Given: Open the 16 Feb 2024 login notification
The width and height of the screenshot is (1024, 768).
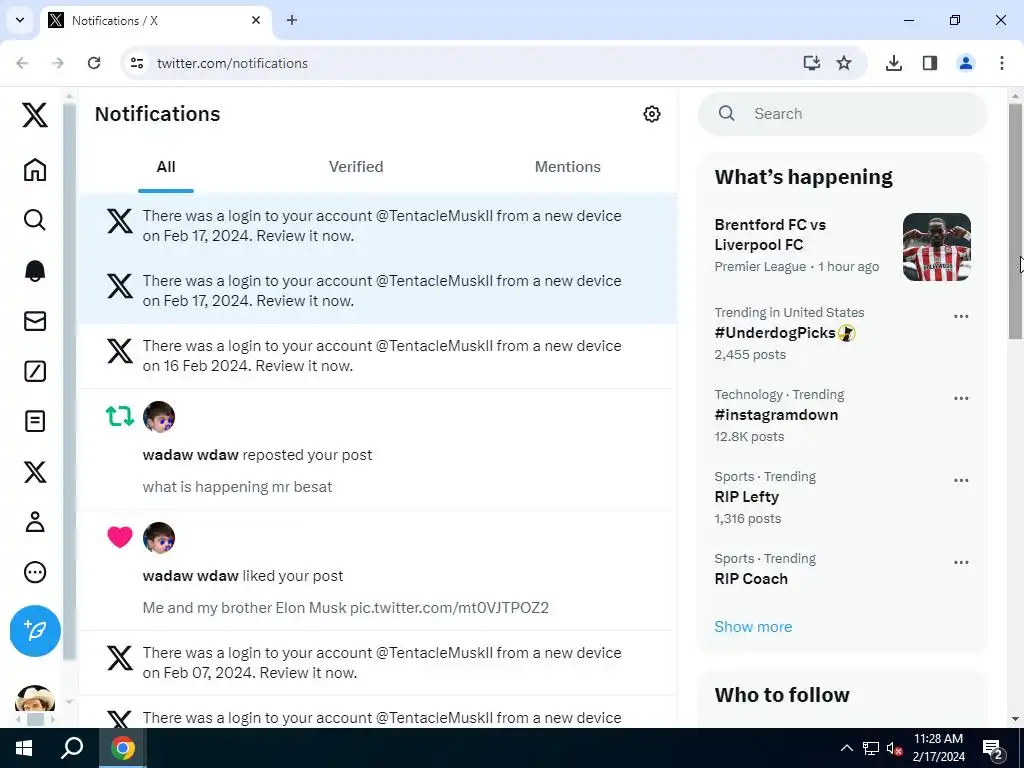Looking at the screenshot, I should [377, 356].
